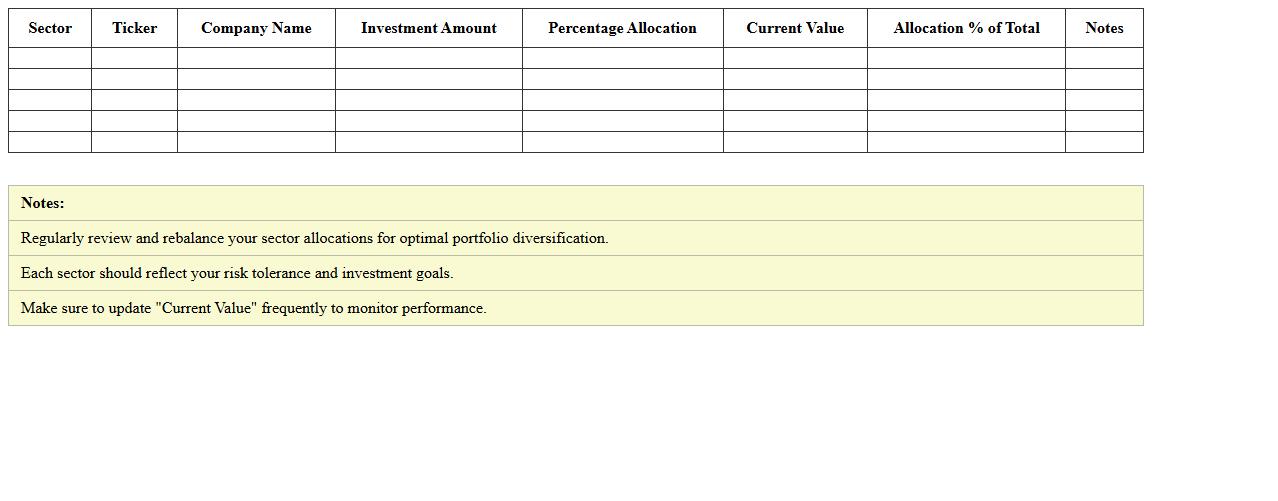The image size is (1278, 501).
Task: Select the first empty cell under Ticker
Action: tap(134, 58)
